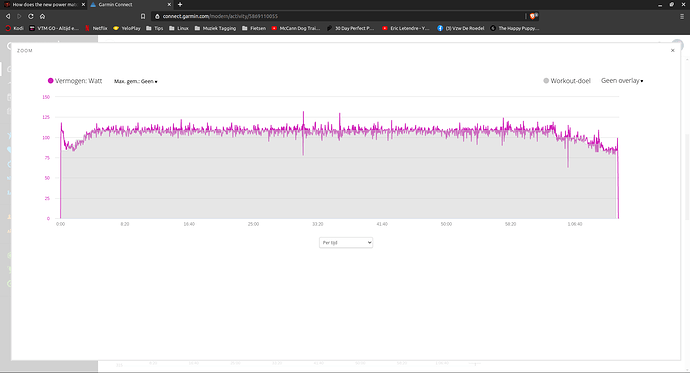The height and width of the screenshot is (373, 690).
Task: Open the Per tijd selector
Action: click(346, 242)
